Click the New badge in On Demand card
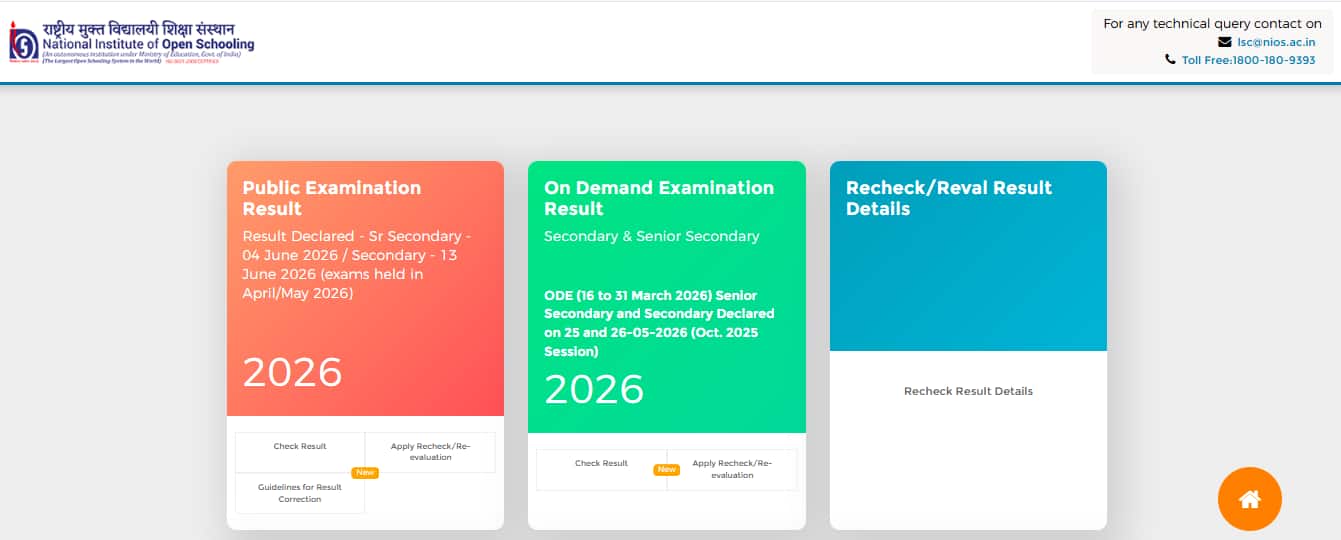 pyautogui.click(x=667, y=469)
